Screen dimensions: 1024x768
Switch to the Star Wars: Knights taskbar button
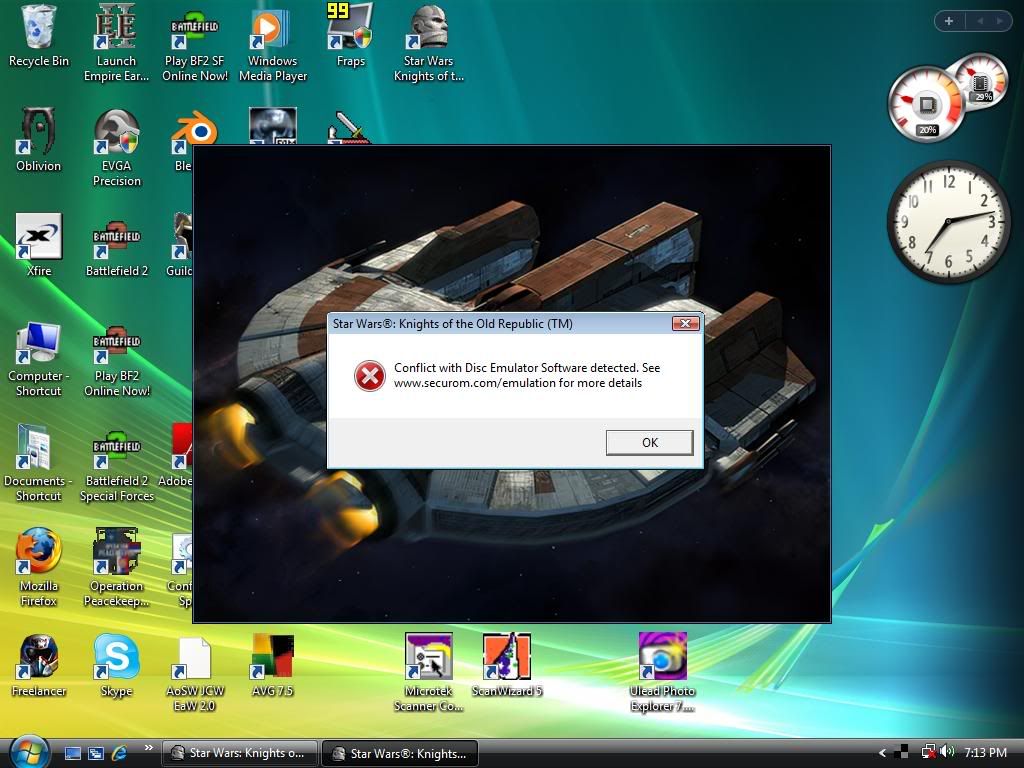point(239,753)
